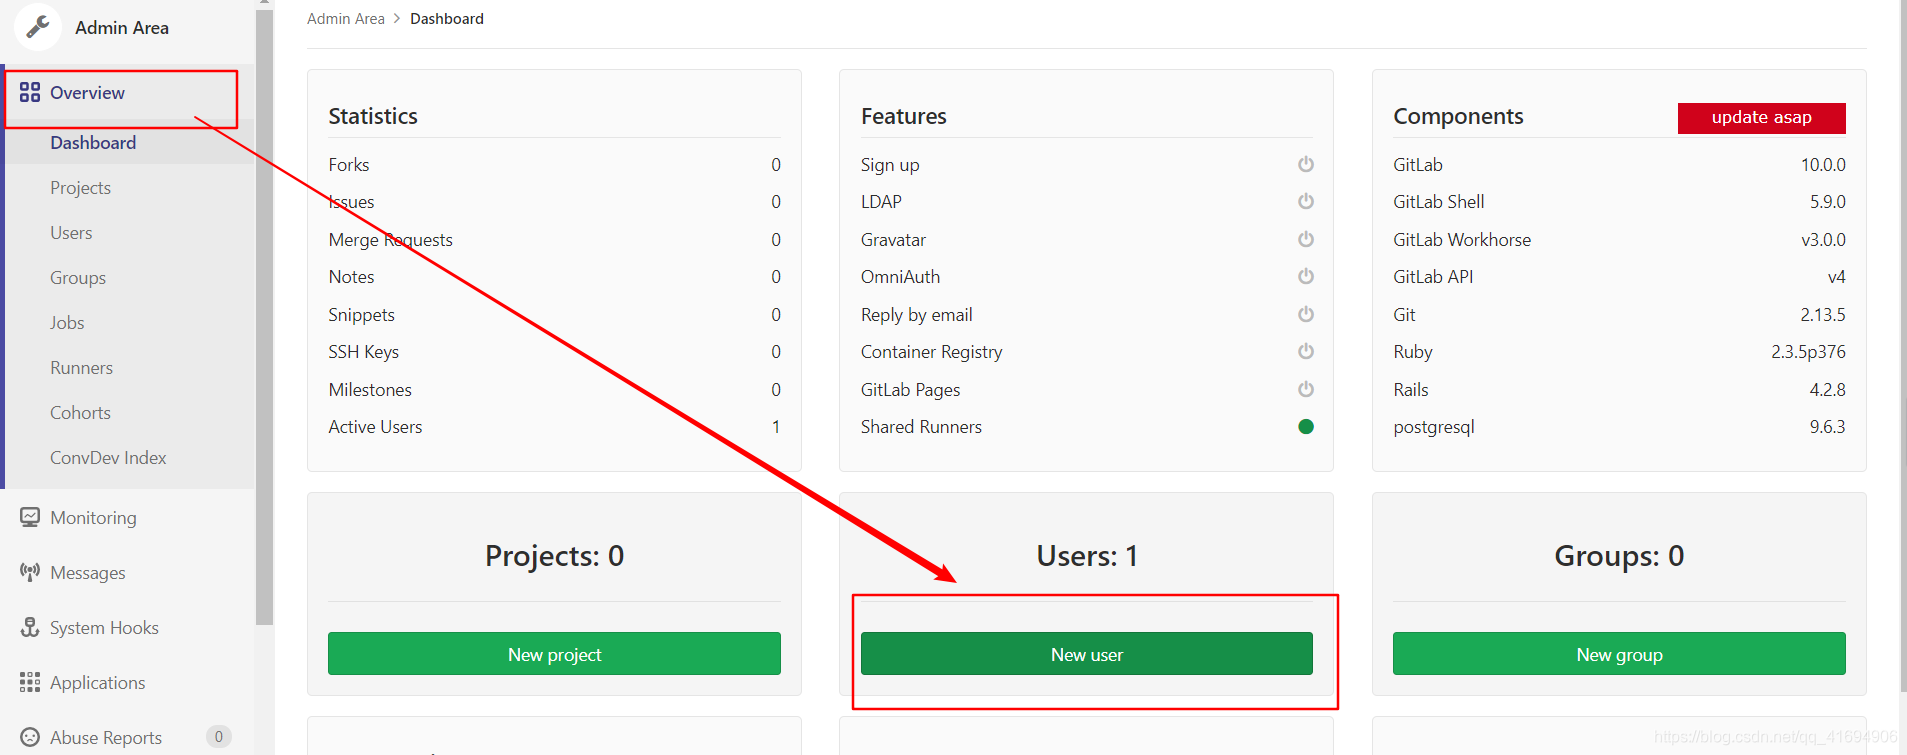Click the Statistics panel heading

373,116
